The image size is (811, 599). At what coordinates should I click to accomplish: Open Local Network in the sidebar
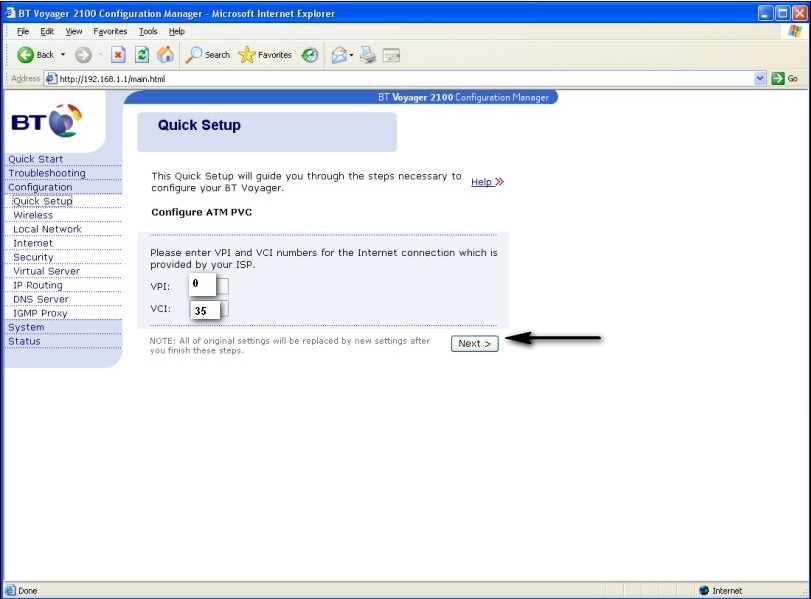pyautogui.click(x=48, y=229)
